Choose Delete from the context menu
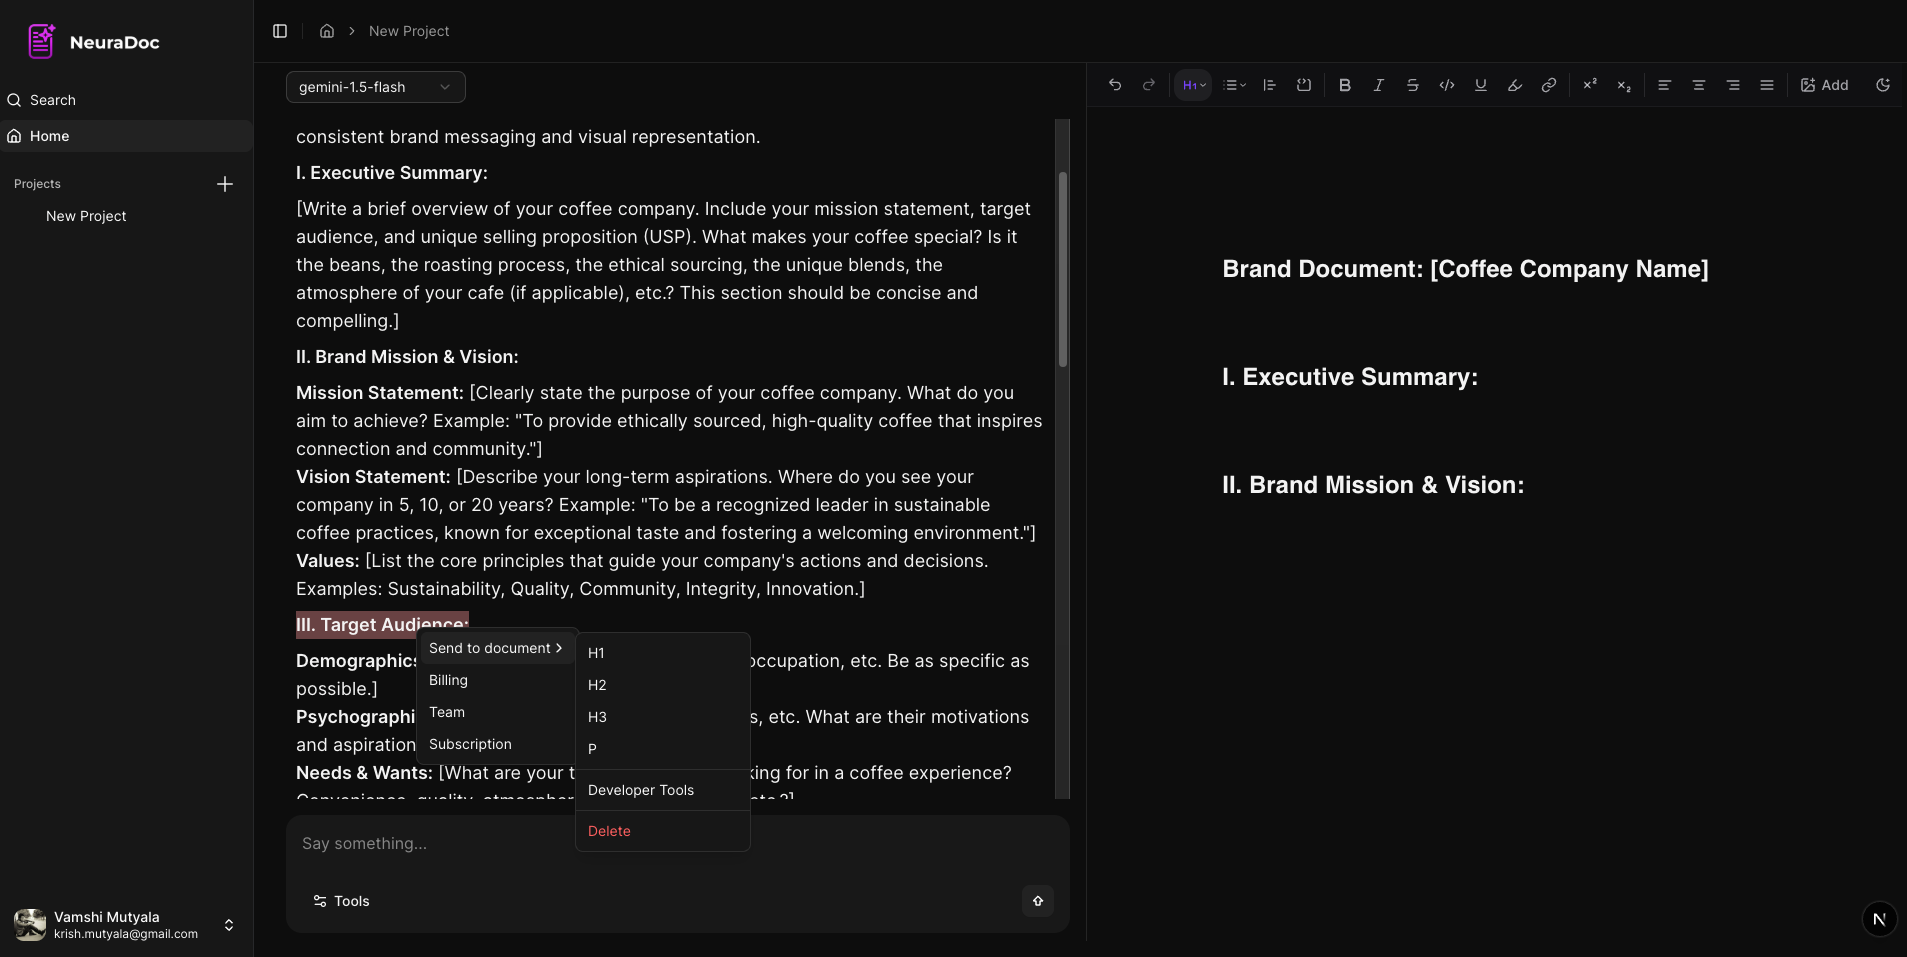 pos(609,831)
